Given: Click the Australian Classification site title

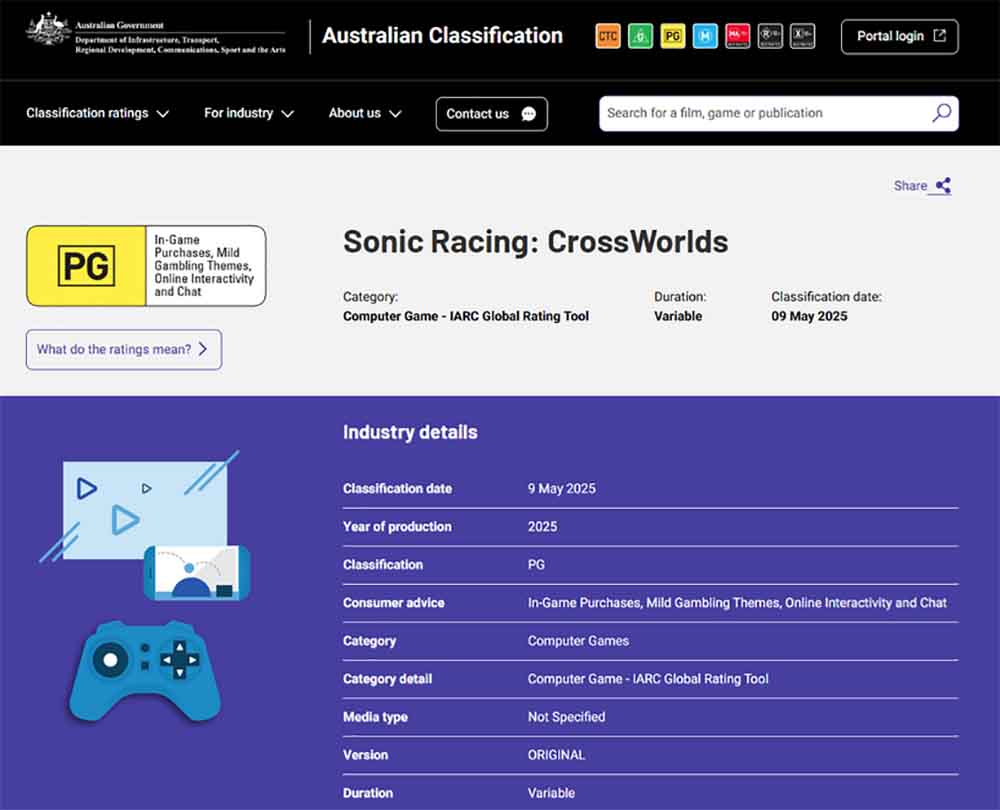Looking at the screenshot, I should click(442, 36).
